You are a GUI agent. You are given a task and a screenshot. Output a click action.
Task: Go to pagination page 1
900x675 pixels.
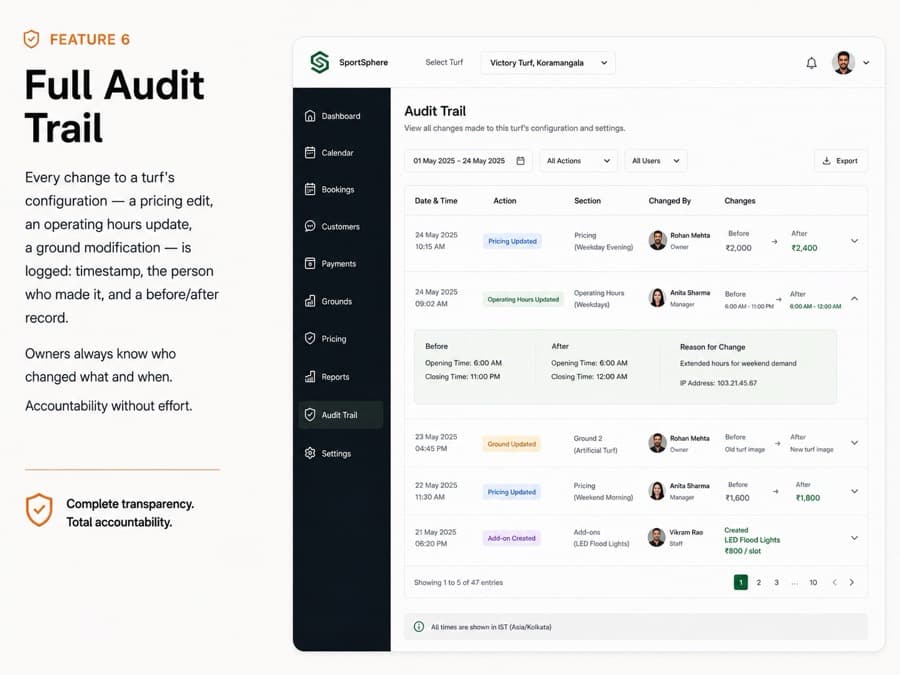(x=740, y=582)
